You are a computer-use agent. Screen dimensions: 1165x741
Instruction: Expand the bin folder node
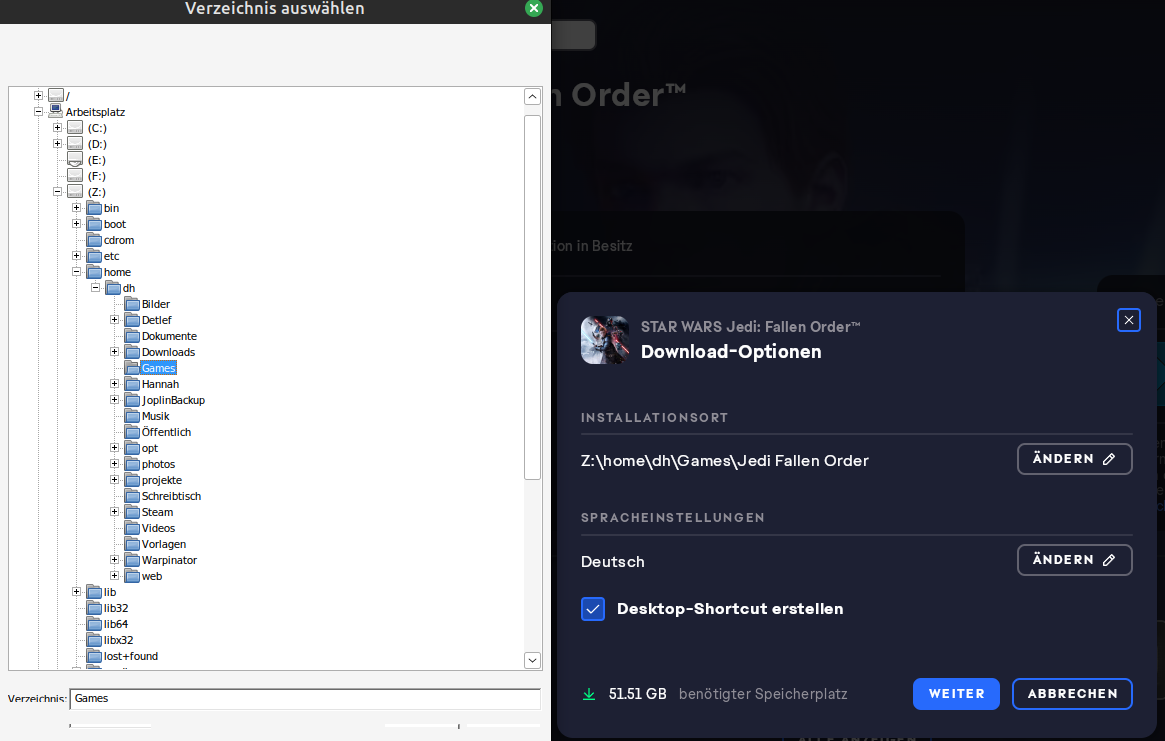coord(77,207)
